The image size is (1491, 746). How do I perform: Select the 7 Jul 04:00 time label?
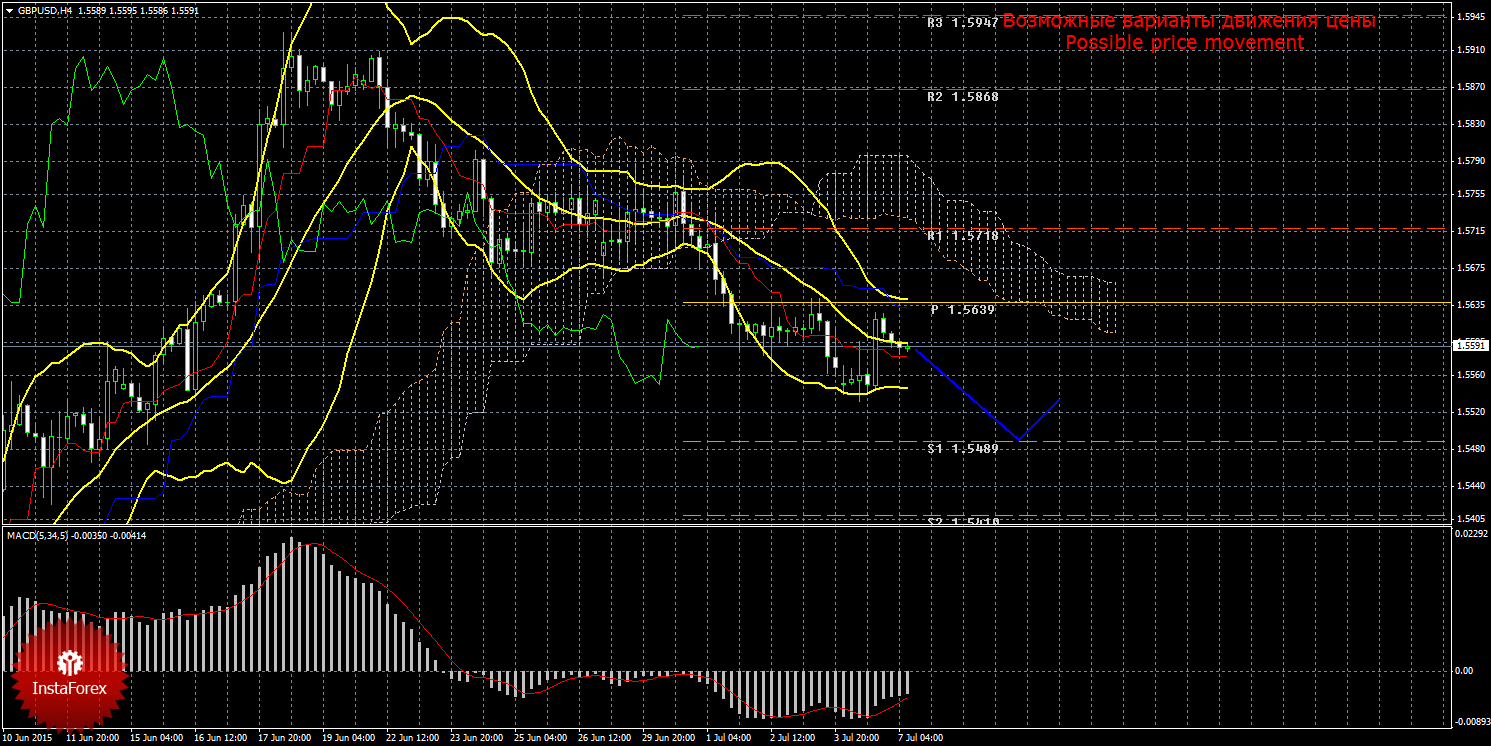[919, 738]
